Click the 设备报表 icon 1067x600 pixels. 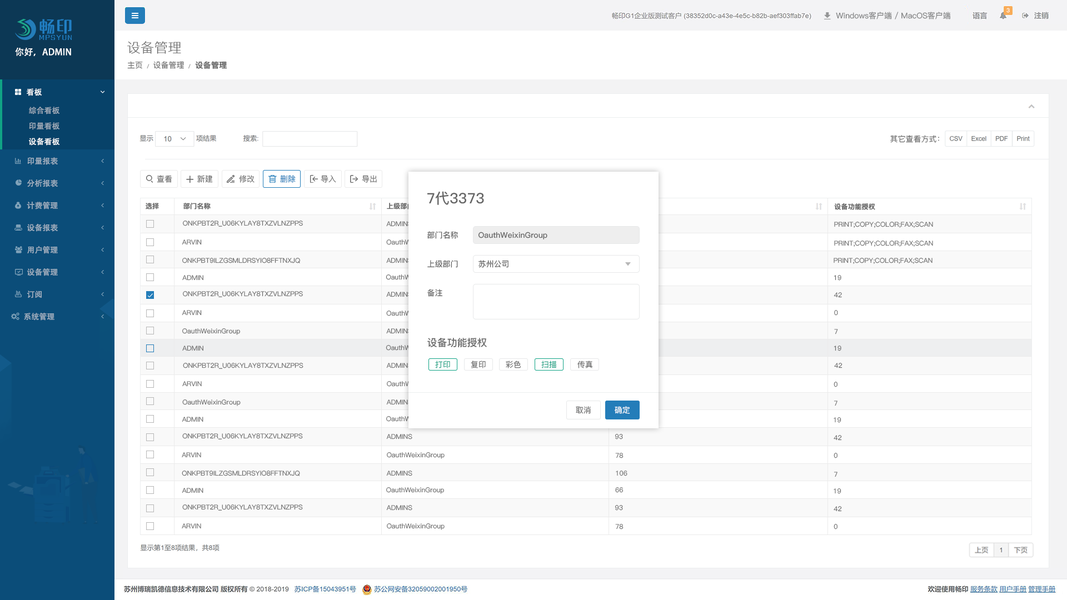point(18,228)
